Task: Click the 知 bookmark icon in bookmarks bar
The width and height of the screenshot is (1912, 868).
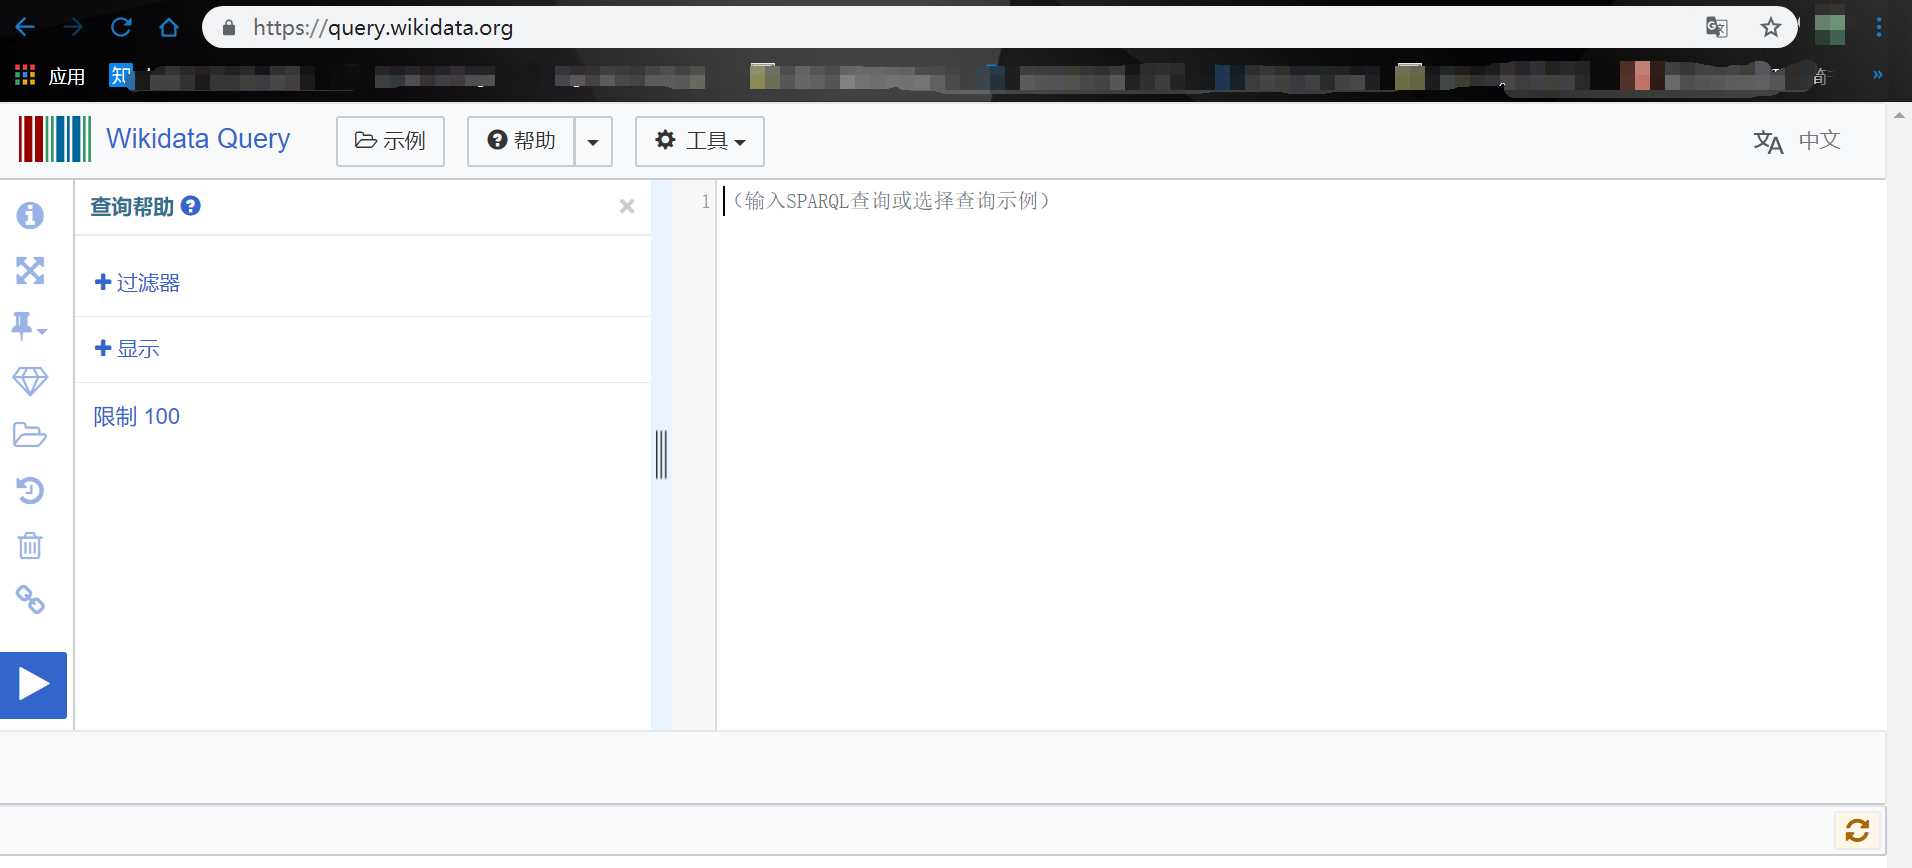Action: [x=121, y=75]
